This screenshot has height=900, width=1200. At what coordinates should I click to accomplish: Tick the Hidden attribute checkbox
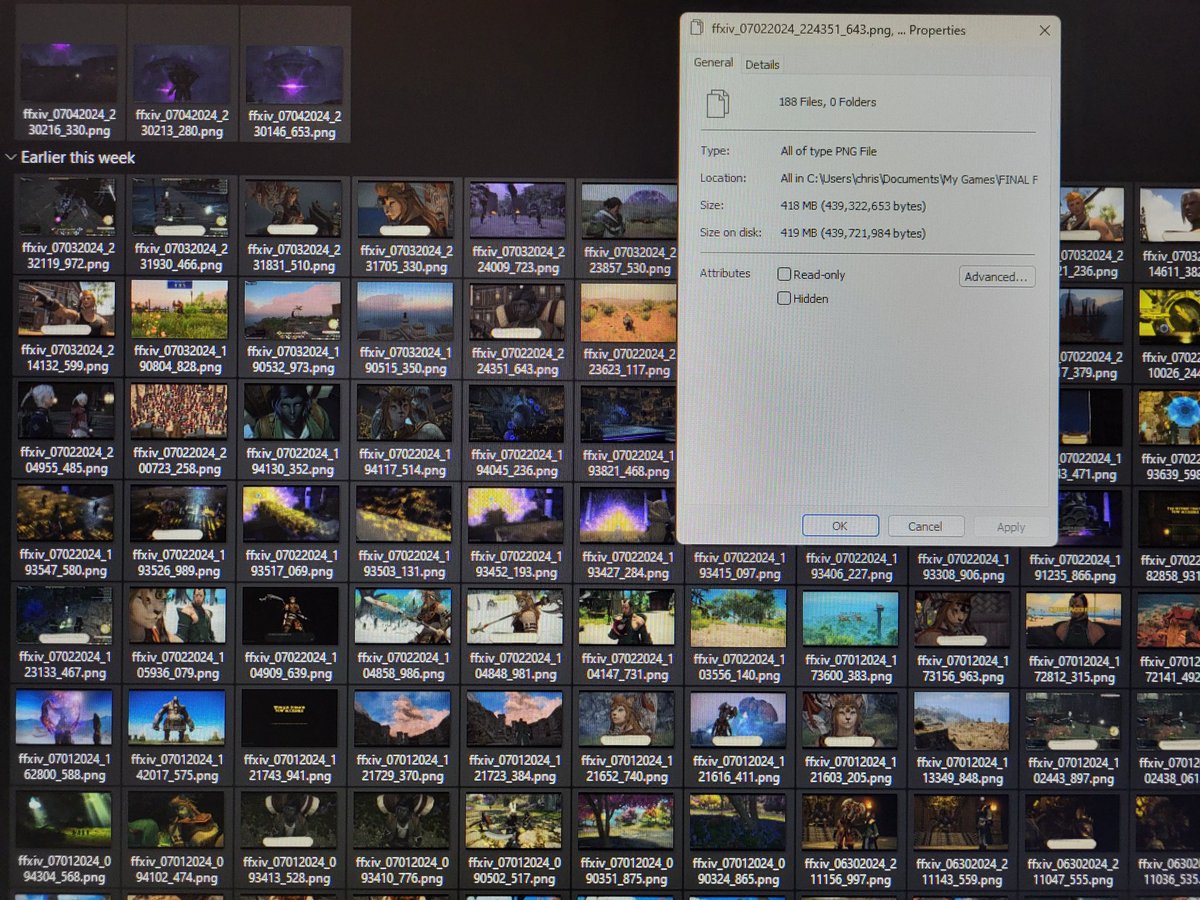point(785,298)
